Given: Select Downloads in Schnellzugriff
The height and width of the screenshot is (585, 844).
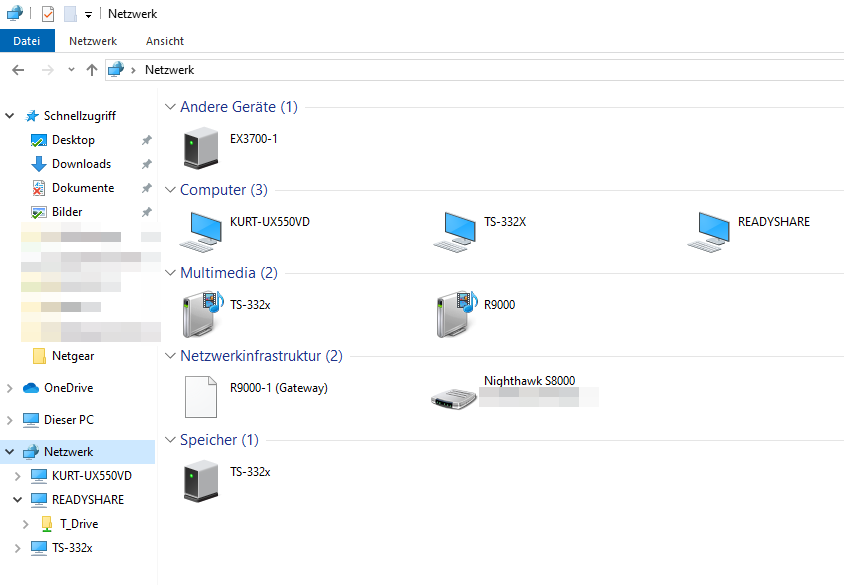Looking at the screenshot, I should [x=81, y=164].
